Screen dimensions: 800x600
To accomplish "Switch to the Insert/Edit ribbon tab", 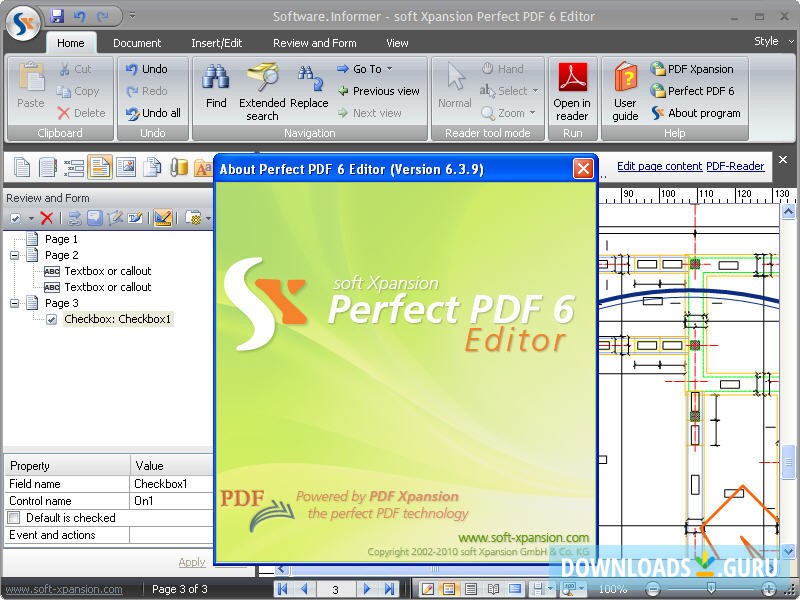I will pos(217,43).
